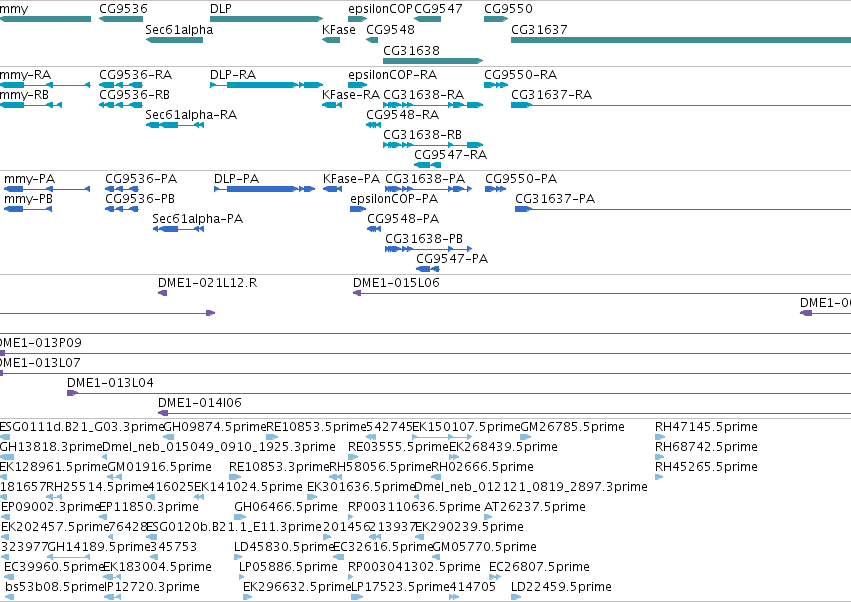
Task: Click protein CG9536-PB
Action: pyautogui.click(x=122, y=209)
